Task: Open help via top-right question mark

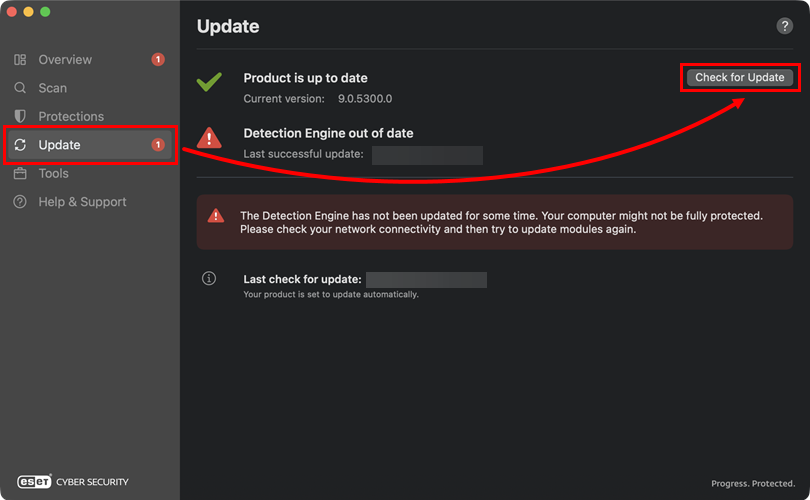Action: (x=784, y=27)
